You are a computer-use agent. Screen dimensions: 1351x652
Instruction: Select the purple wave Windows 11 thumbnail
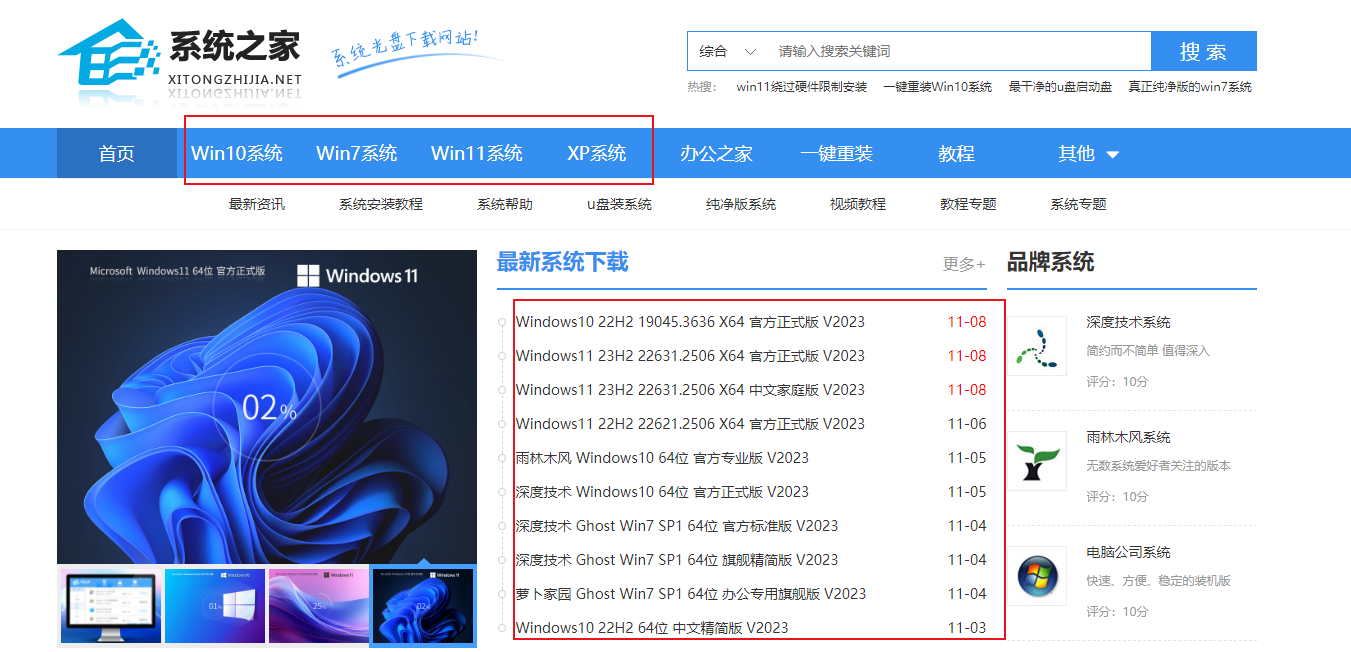pyautogui.click(x=319, y=606)
